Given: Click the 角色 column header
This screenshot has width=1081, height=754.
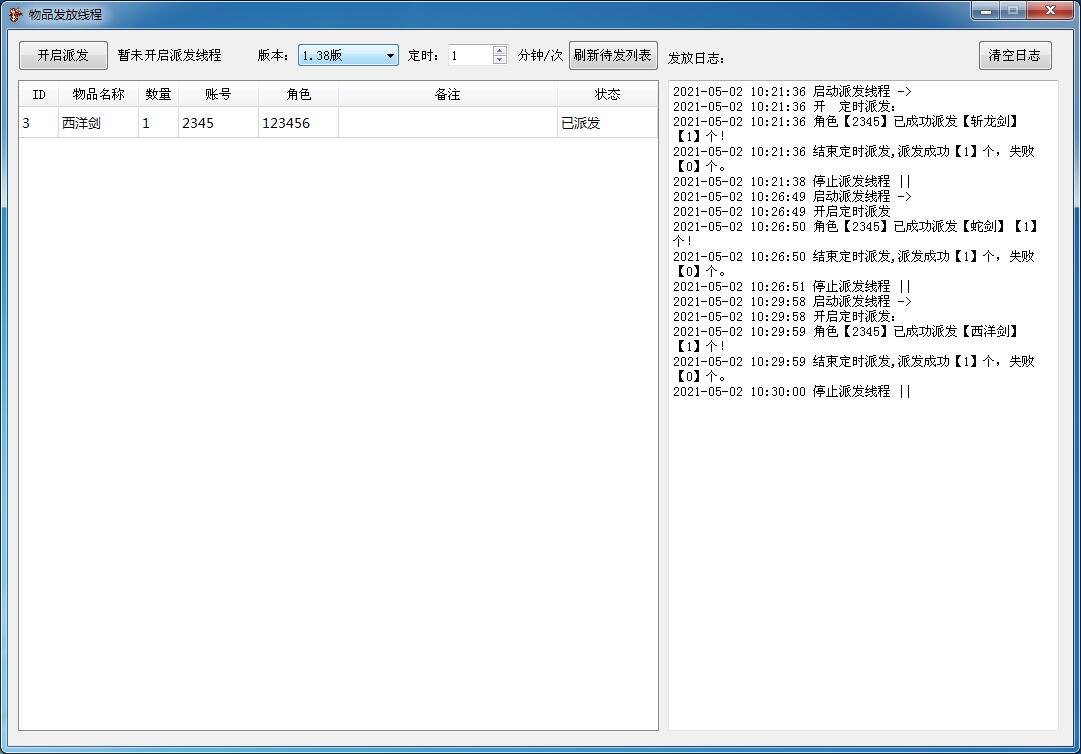Looking at the screenshot, I should click(299, 94).
